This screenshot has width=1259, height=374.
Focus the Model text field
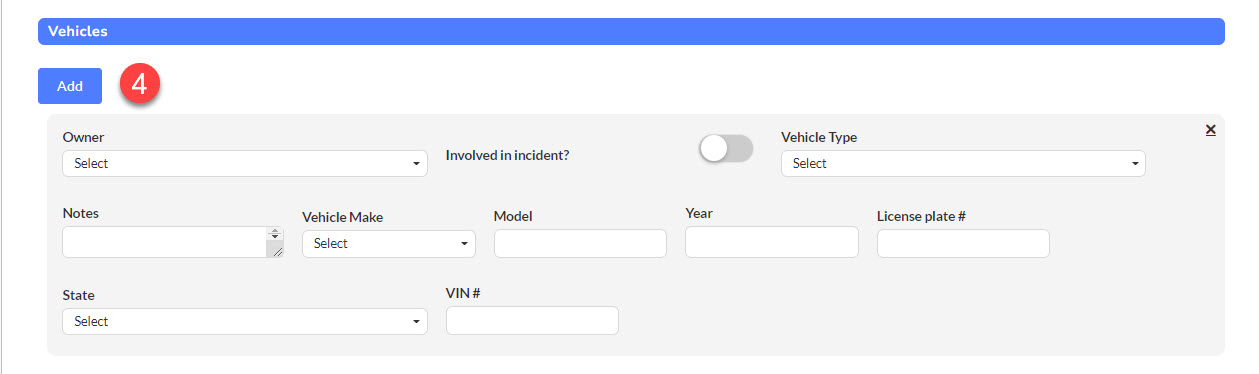[x=580, y=243]
